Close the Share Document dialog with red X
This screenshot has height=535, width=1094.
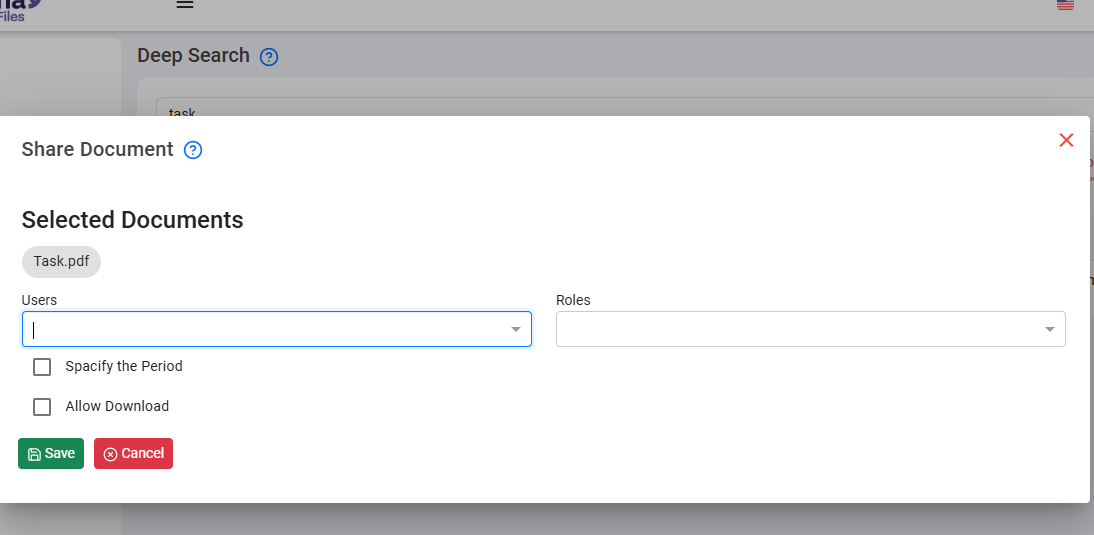(x=1066, y=140)
